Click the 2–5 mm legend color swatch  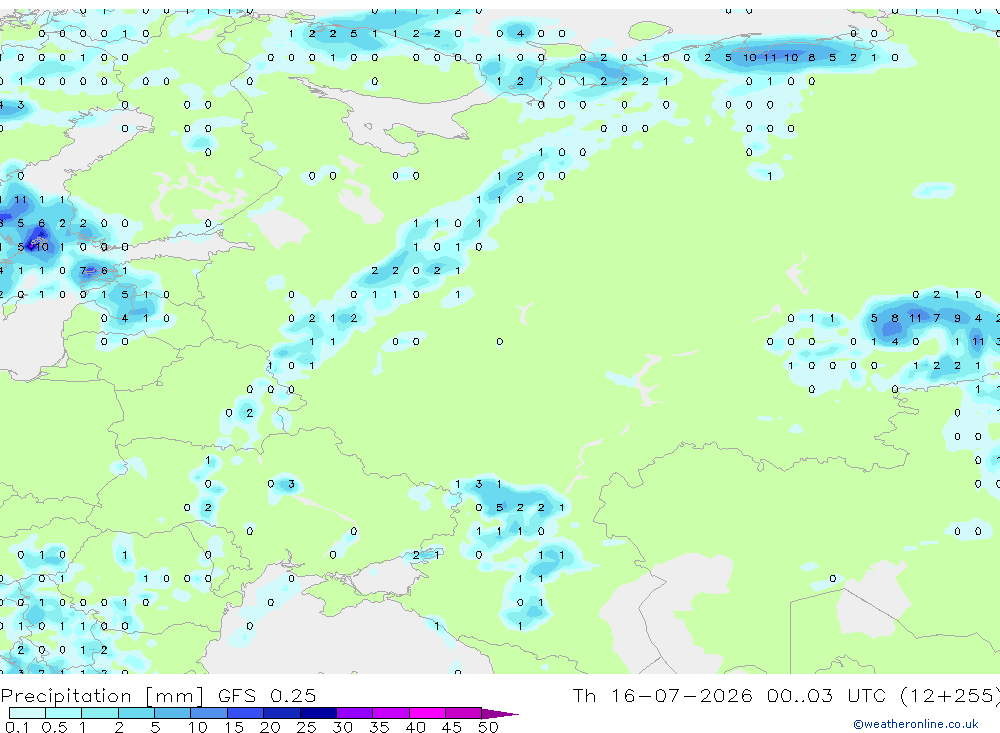(136, 713)
